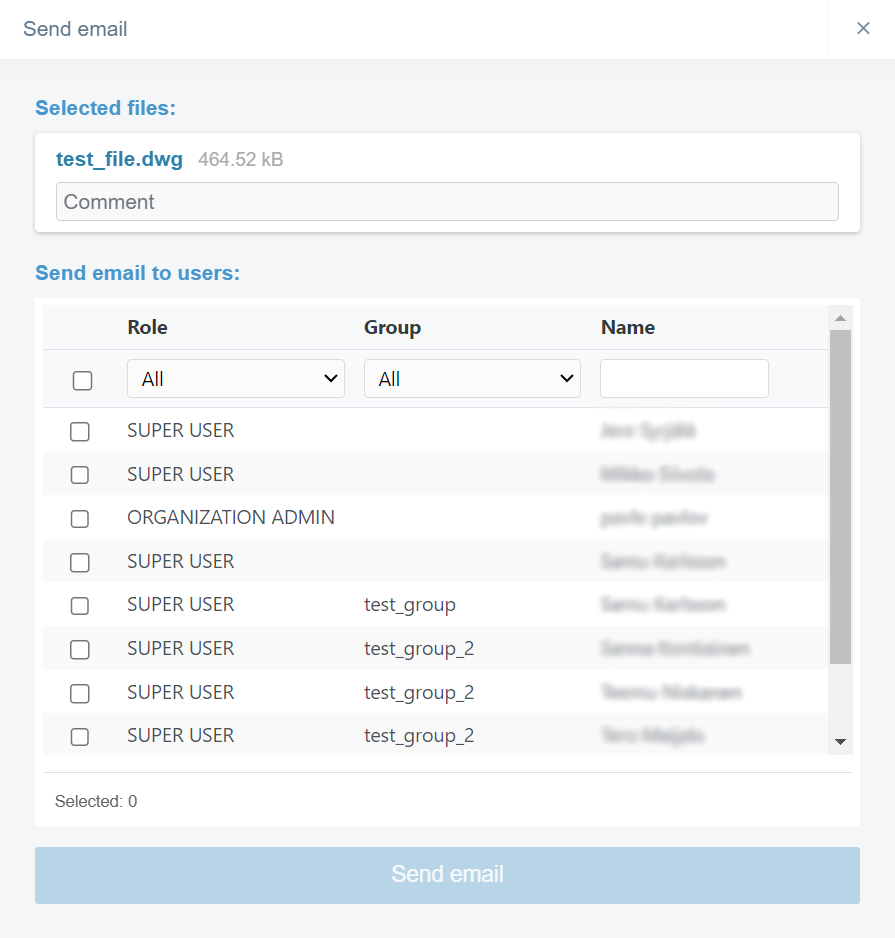Image resolution: width=895 pixels, height=938 pixels.
Task: Check the second SUPER USER row
Action: [x=80, y=475]
